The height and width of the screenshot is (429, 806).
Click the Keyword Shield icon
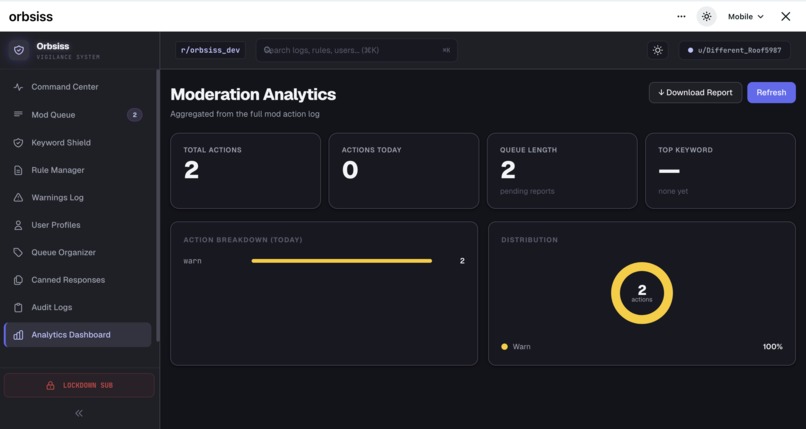[x=18, y=142]
